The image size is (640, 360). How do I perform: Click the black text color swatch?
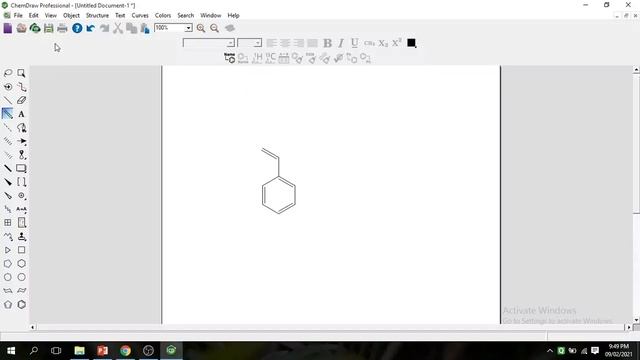pyautogui.click(x=411, y=43)
